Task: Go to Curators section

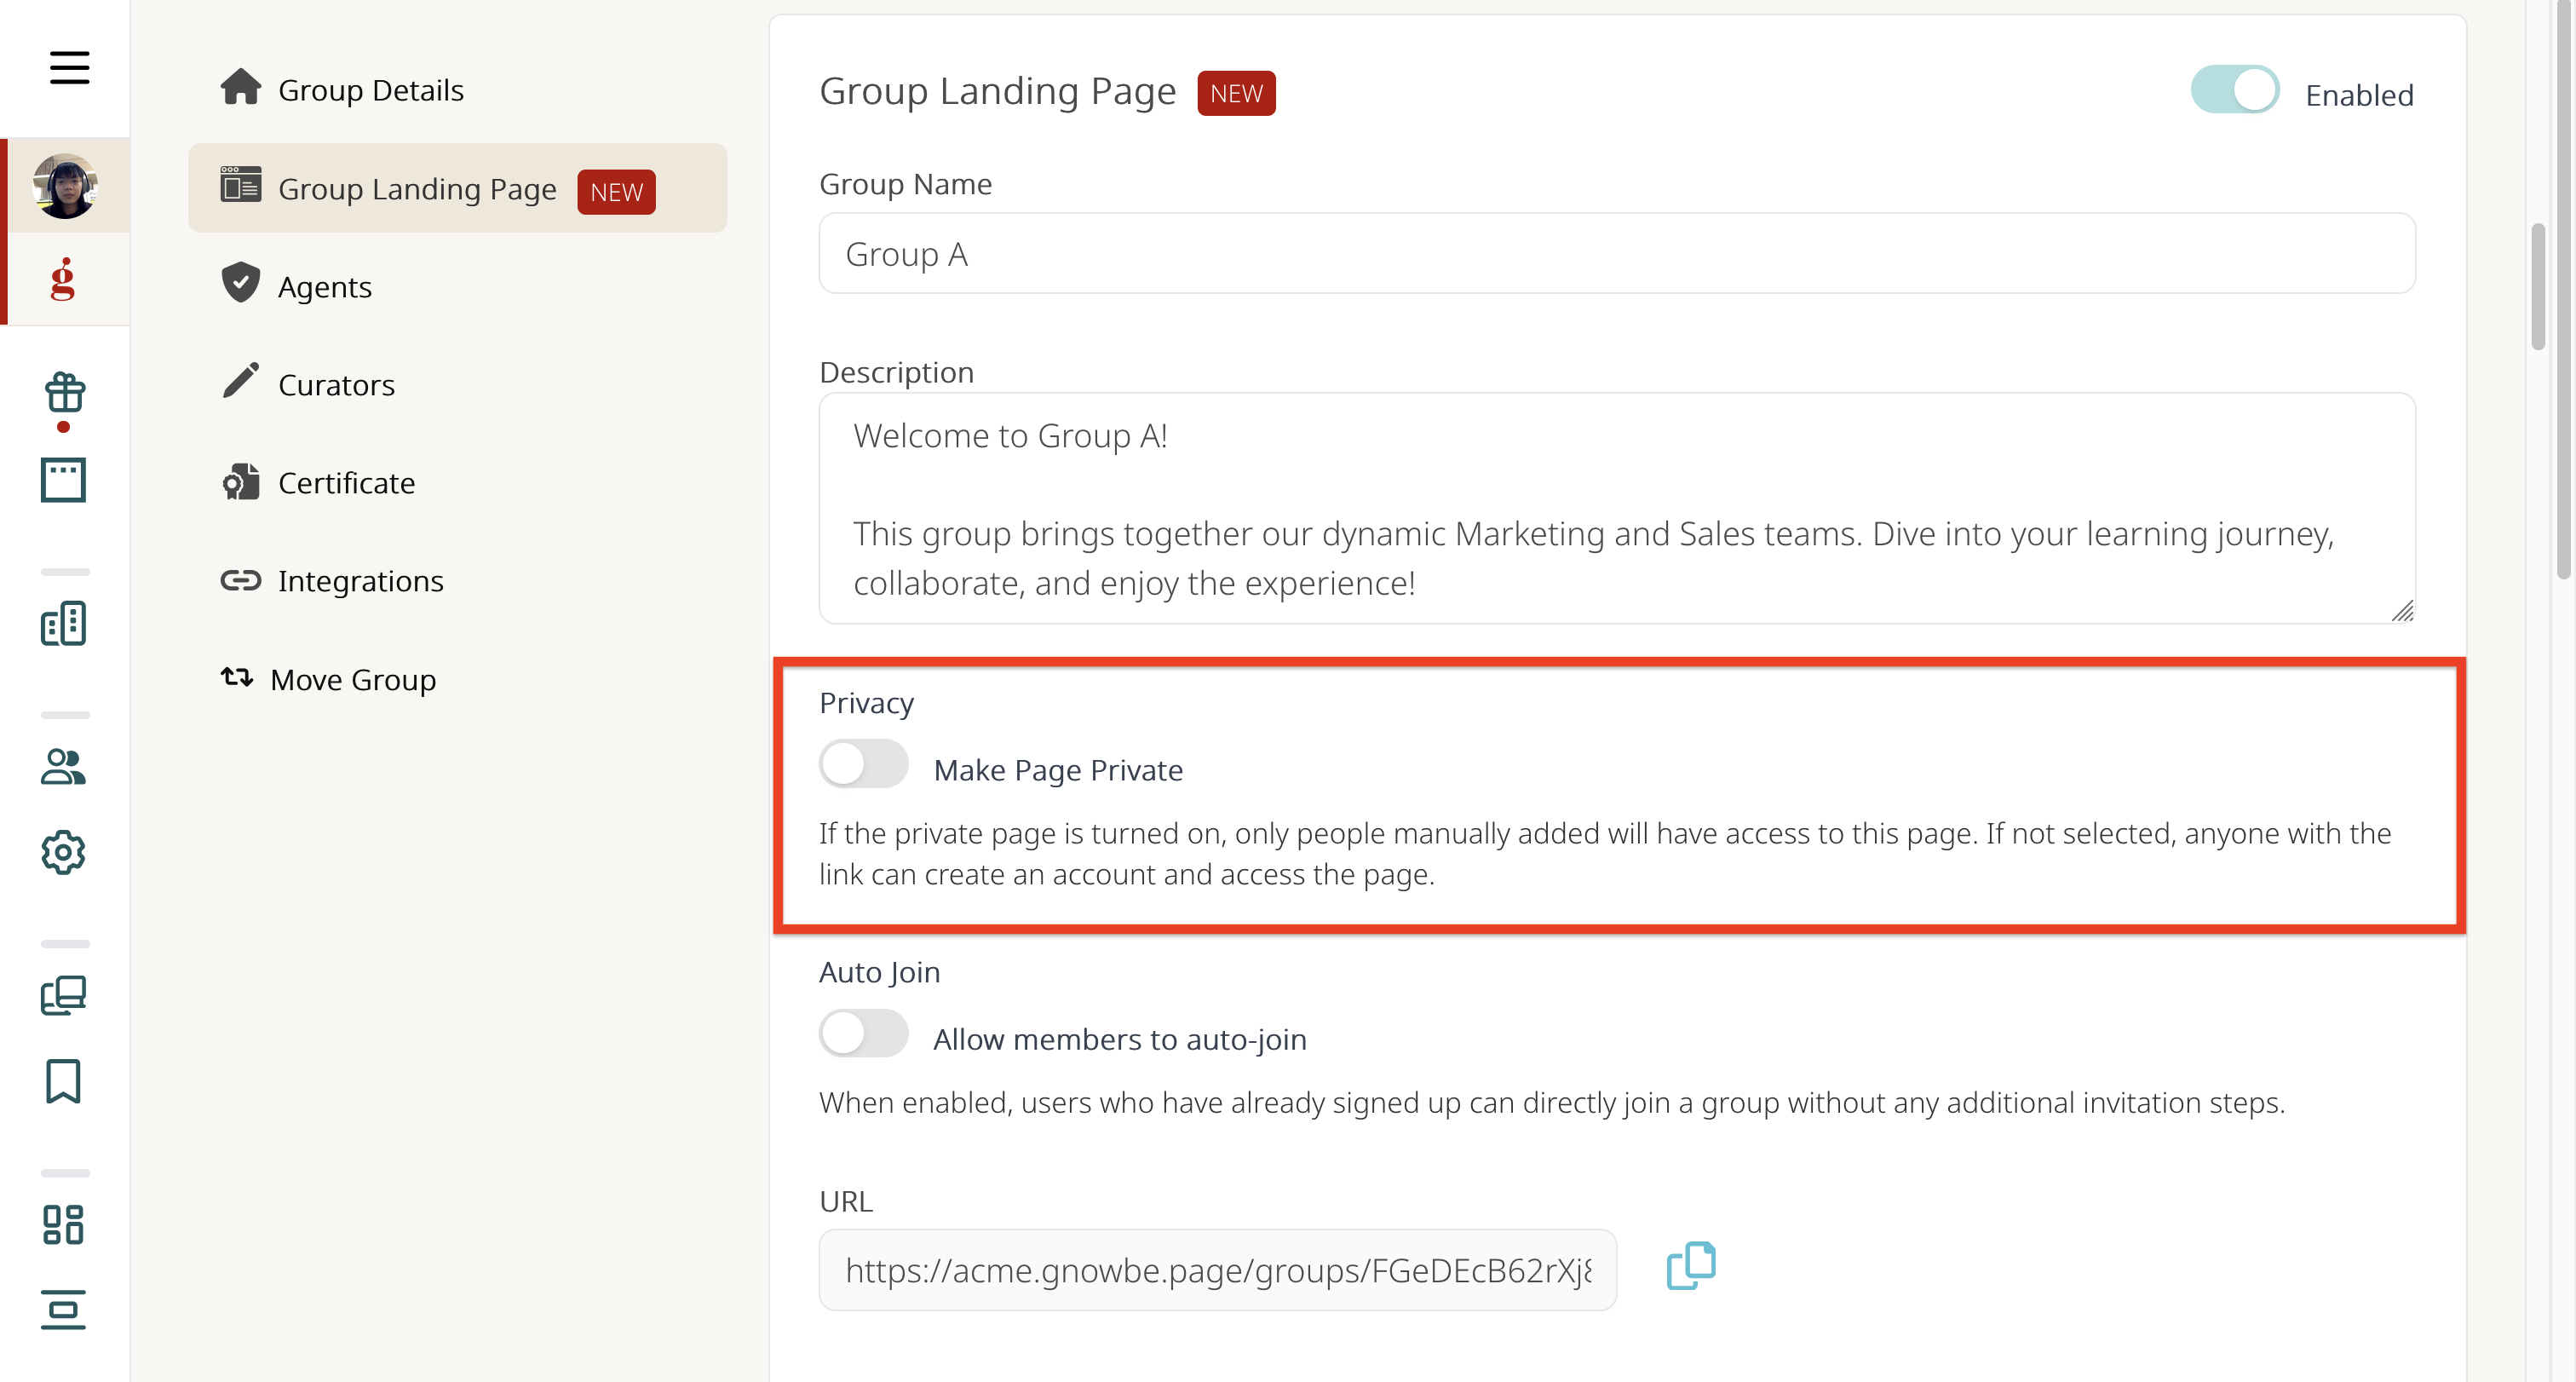Action: (x=458, y=385)
